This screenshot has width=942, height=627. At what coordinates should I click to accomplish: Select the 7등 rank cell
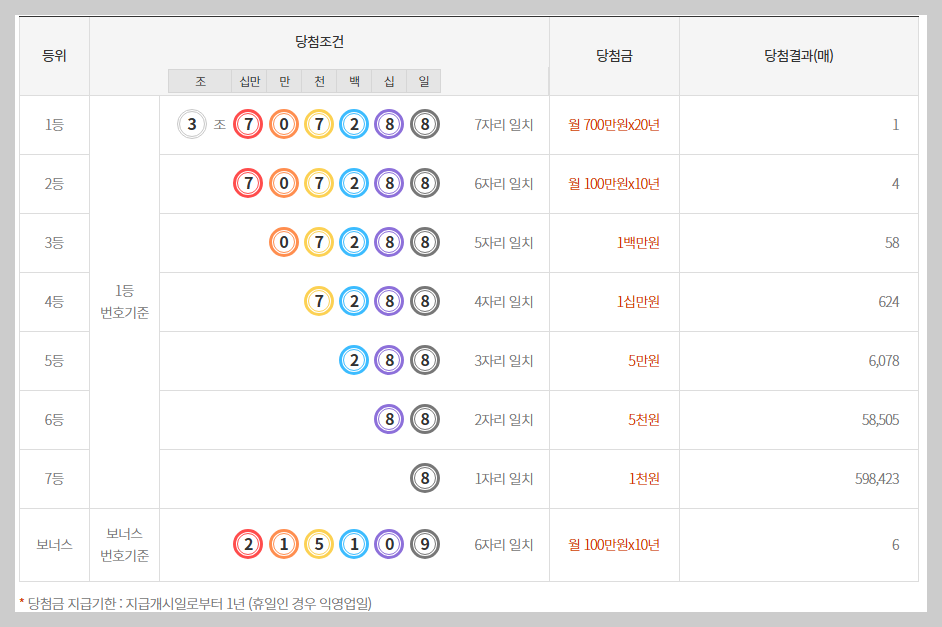click(x=54, y=479)
